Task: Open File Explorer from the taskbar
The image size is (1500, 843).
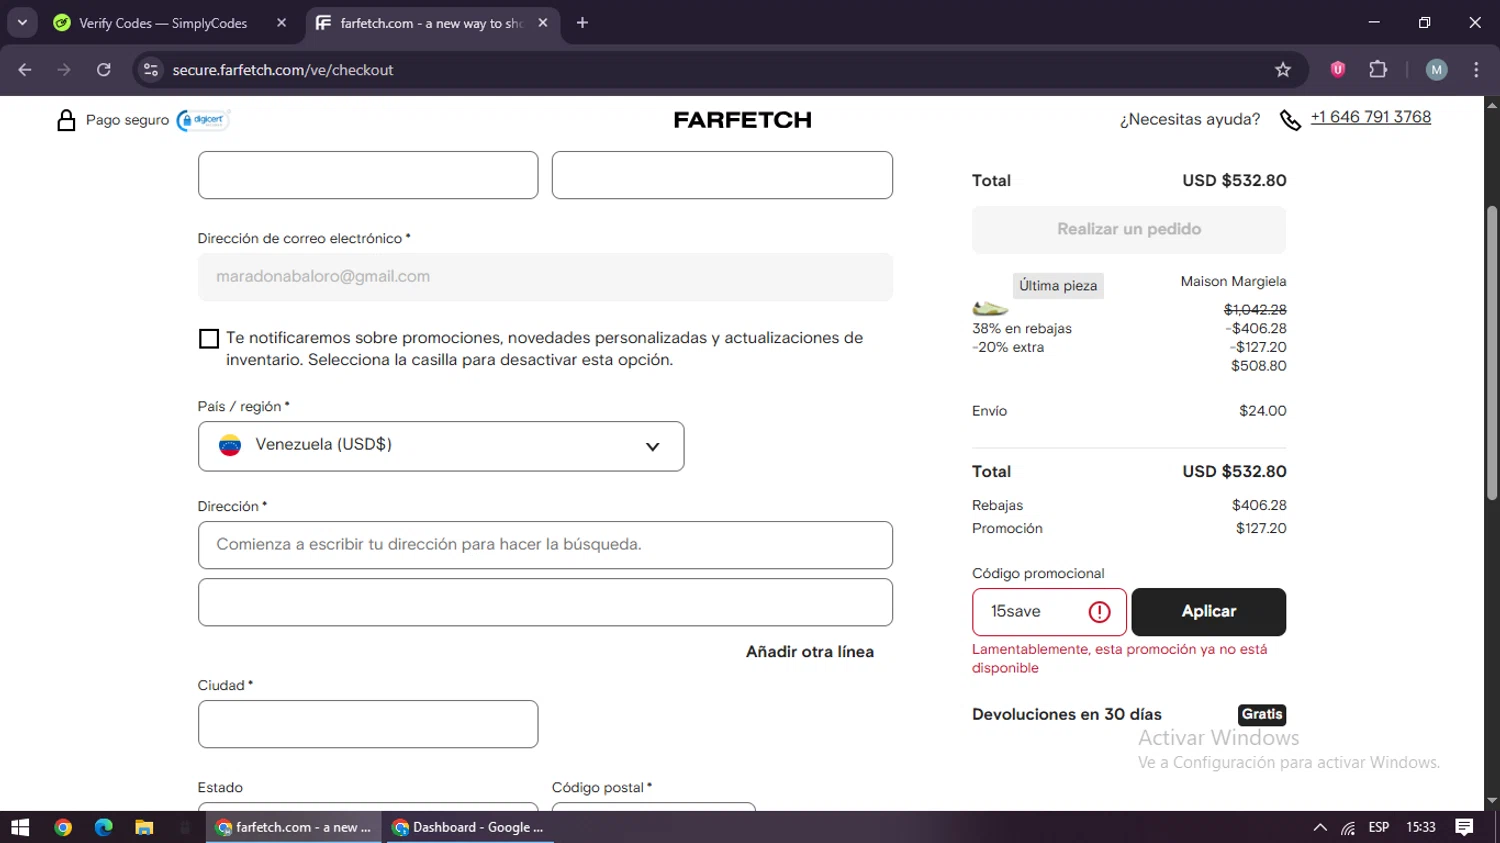Action: pos(144,827)
